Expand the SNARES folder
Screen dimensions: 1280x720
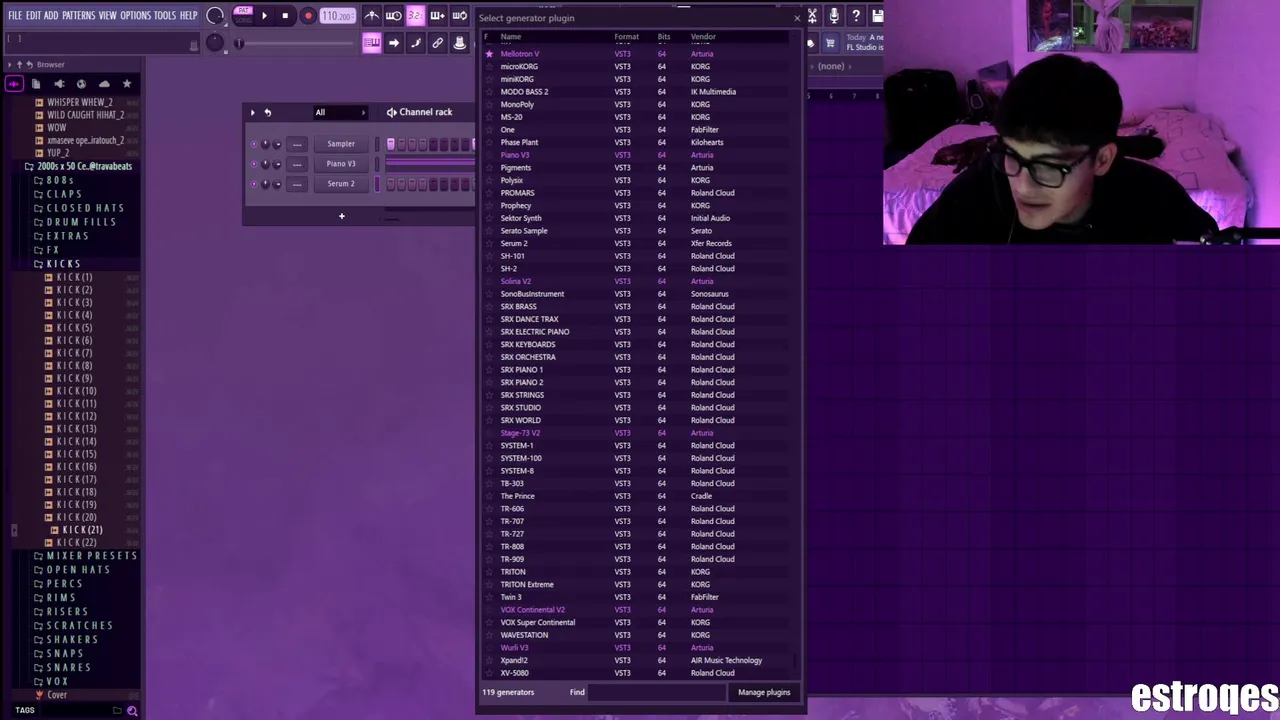pyautogui.click(x=68, y=668)
